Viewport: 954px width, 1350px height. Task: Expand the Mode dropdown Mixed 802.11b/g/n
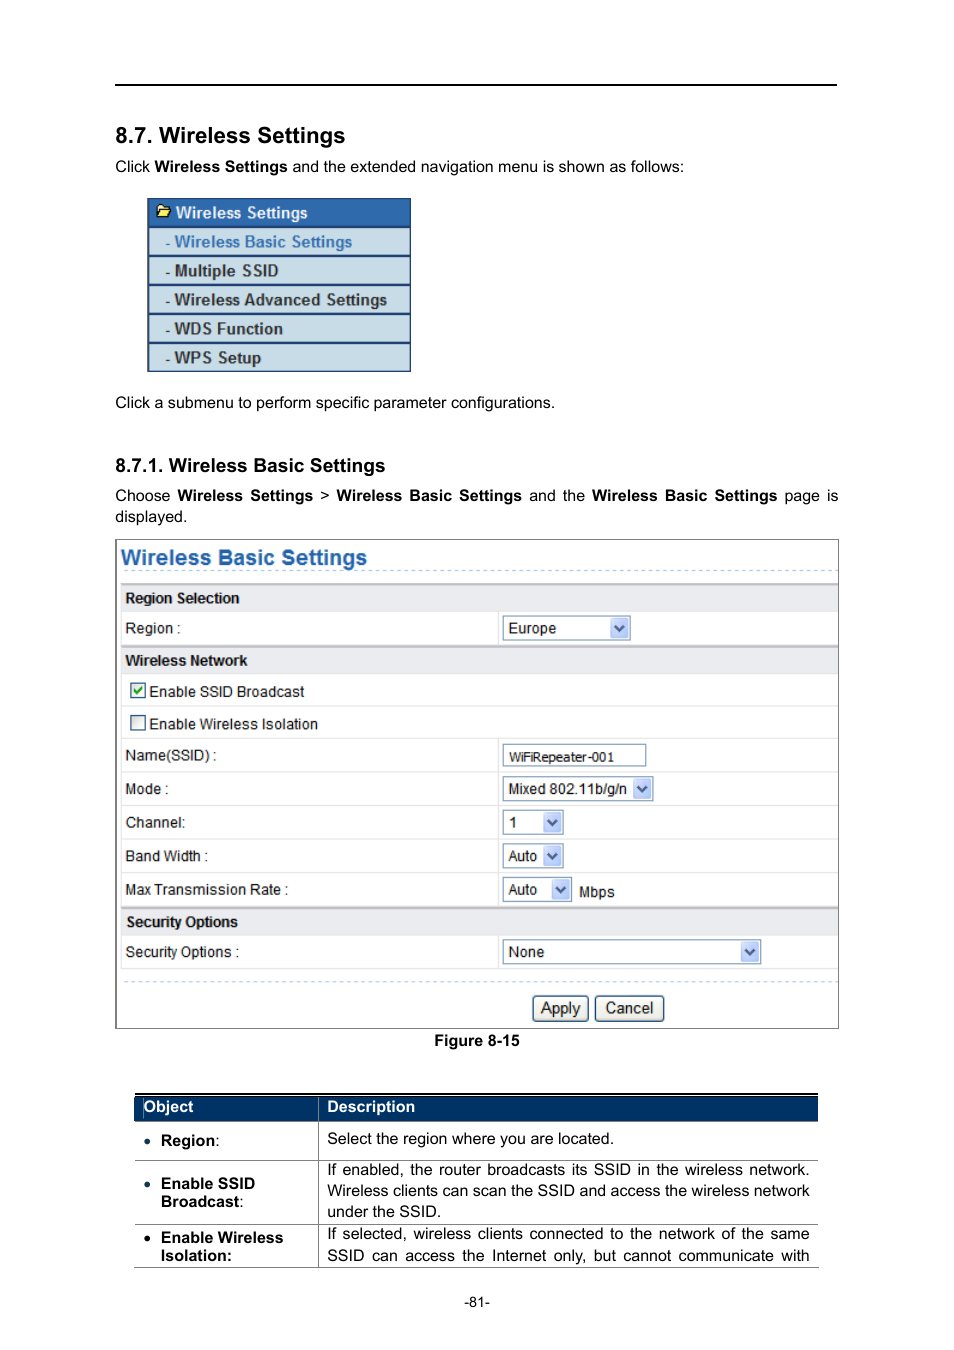click(577, 789)
